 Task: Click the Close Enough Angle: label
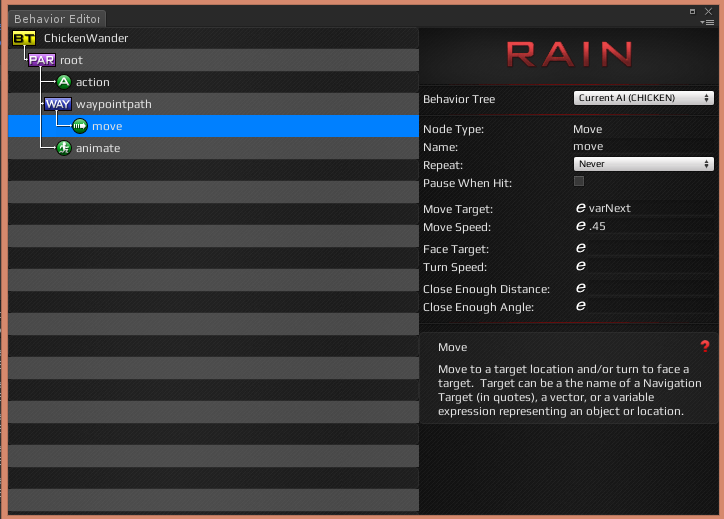[x=478, y=308]
